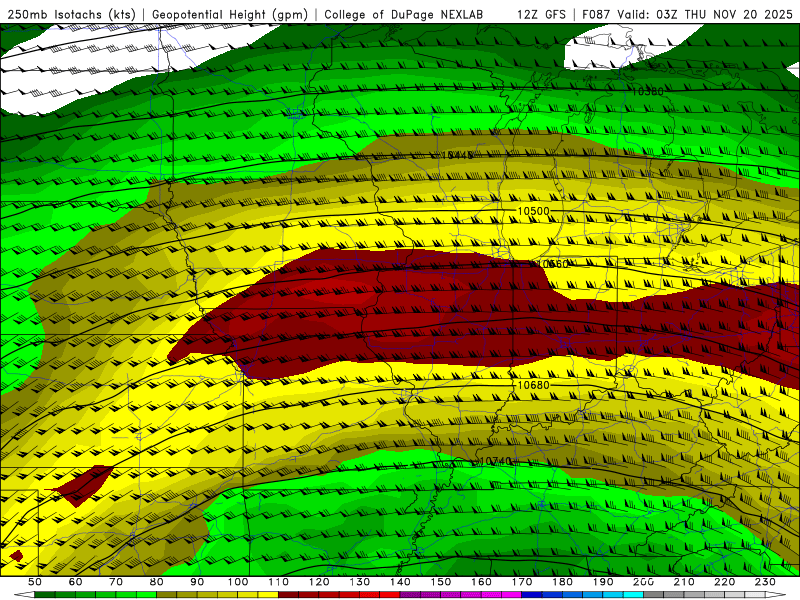Click the 80 value on the color scale
The image size is (800, 600).
[x=157, y=582]
